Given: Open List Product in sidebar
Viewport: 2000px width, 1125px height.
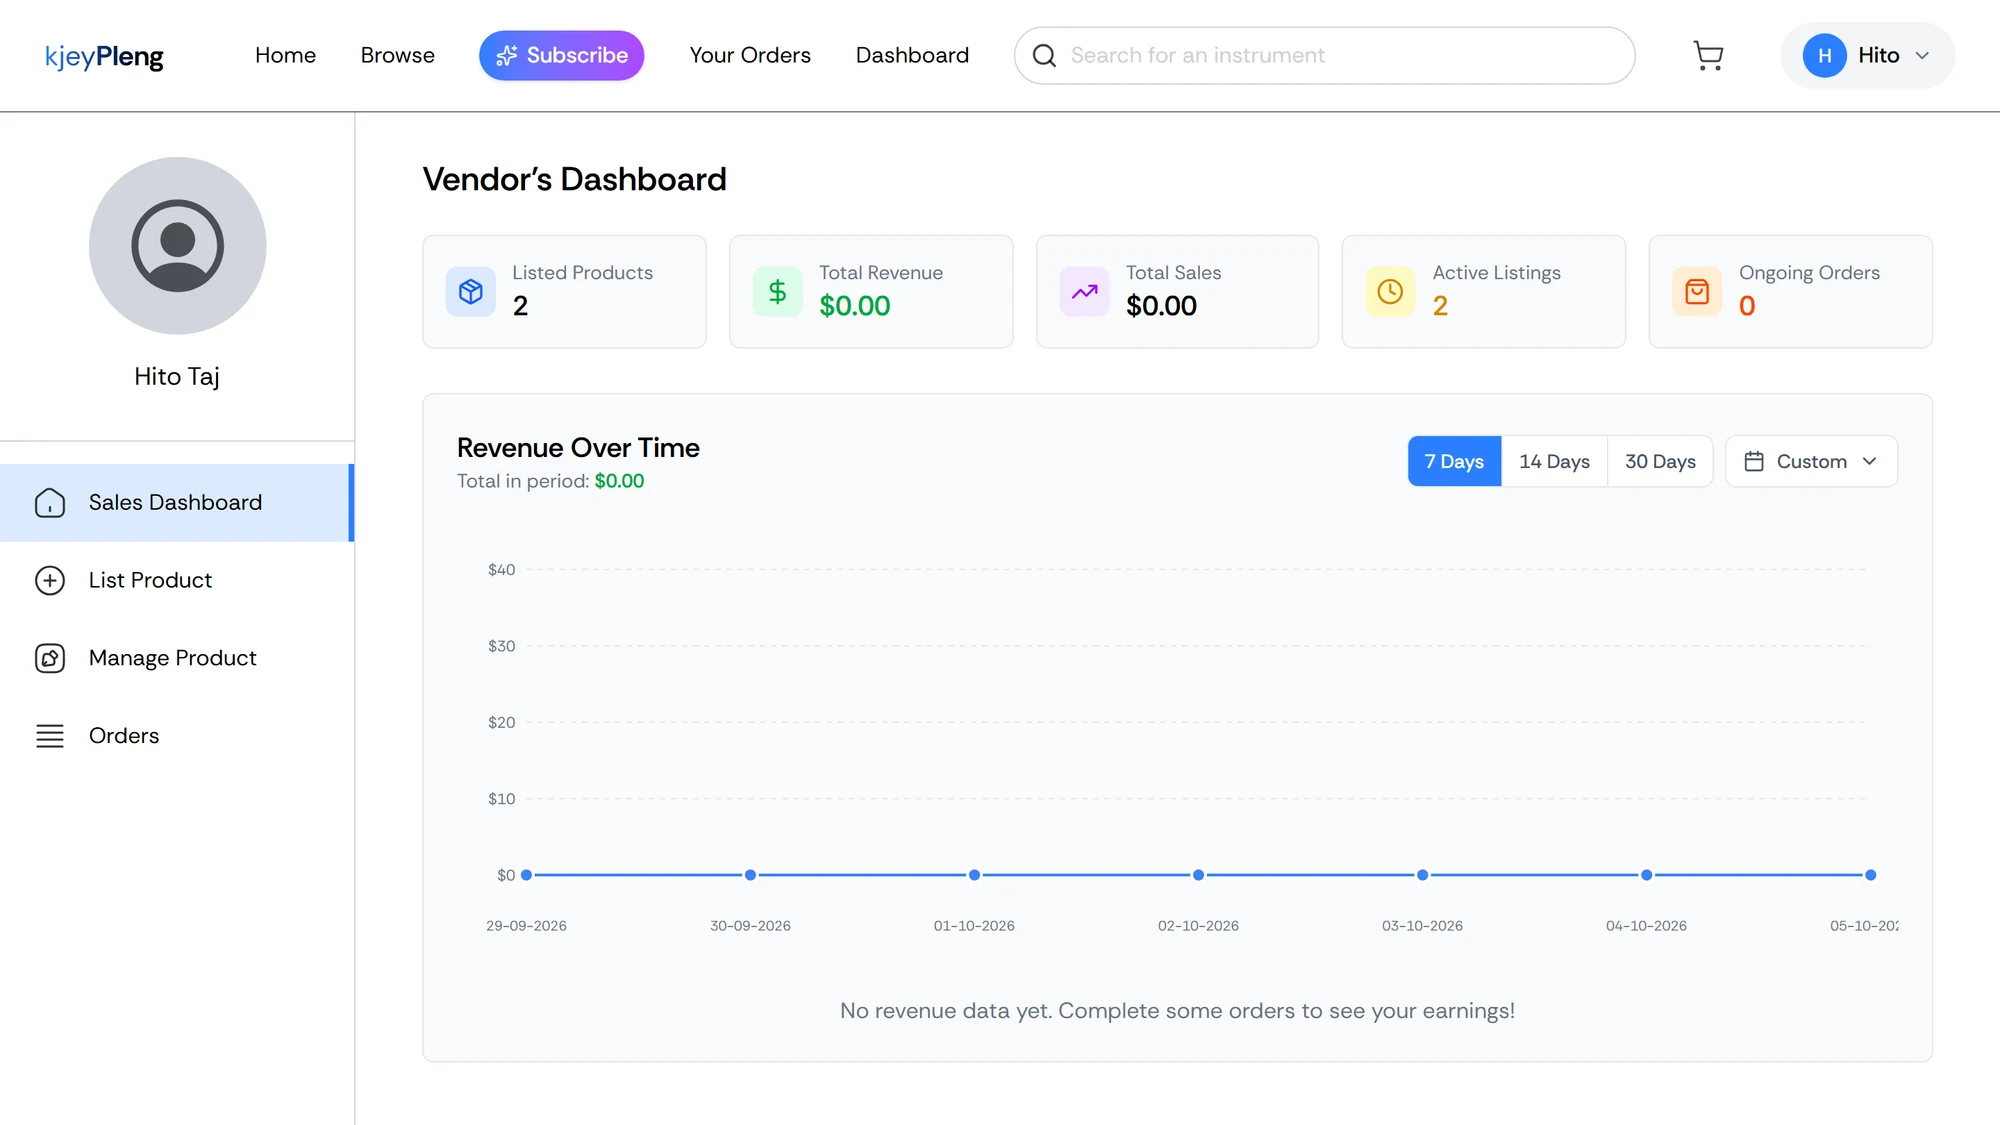Looking at the screenshot, I should click(x=177, y=581).
